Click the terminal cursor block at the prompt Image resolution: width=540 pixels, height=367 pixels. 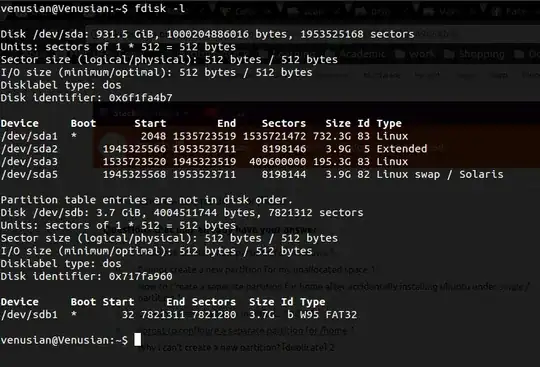point(137,339)
